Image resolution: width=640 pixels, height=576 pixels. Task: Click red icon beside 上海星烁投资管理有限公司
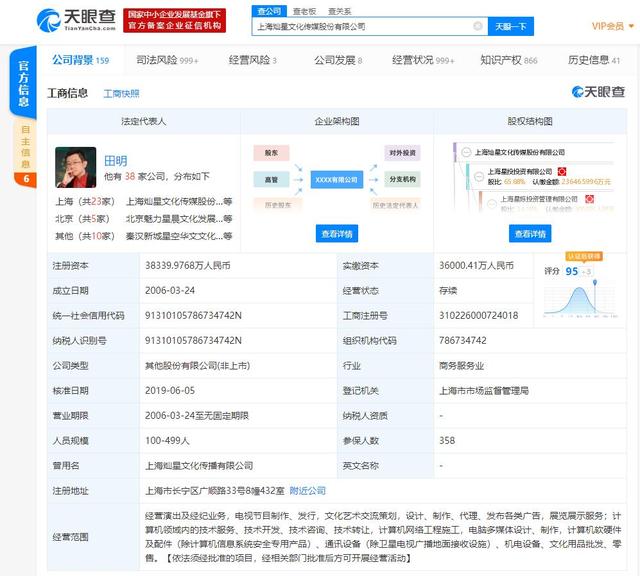589,199
